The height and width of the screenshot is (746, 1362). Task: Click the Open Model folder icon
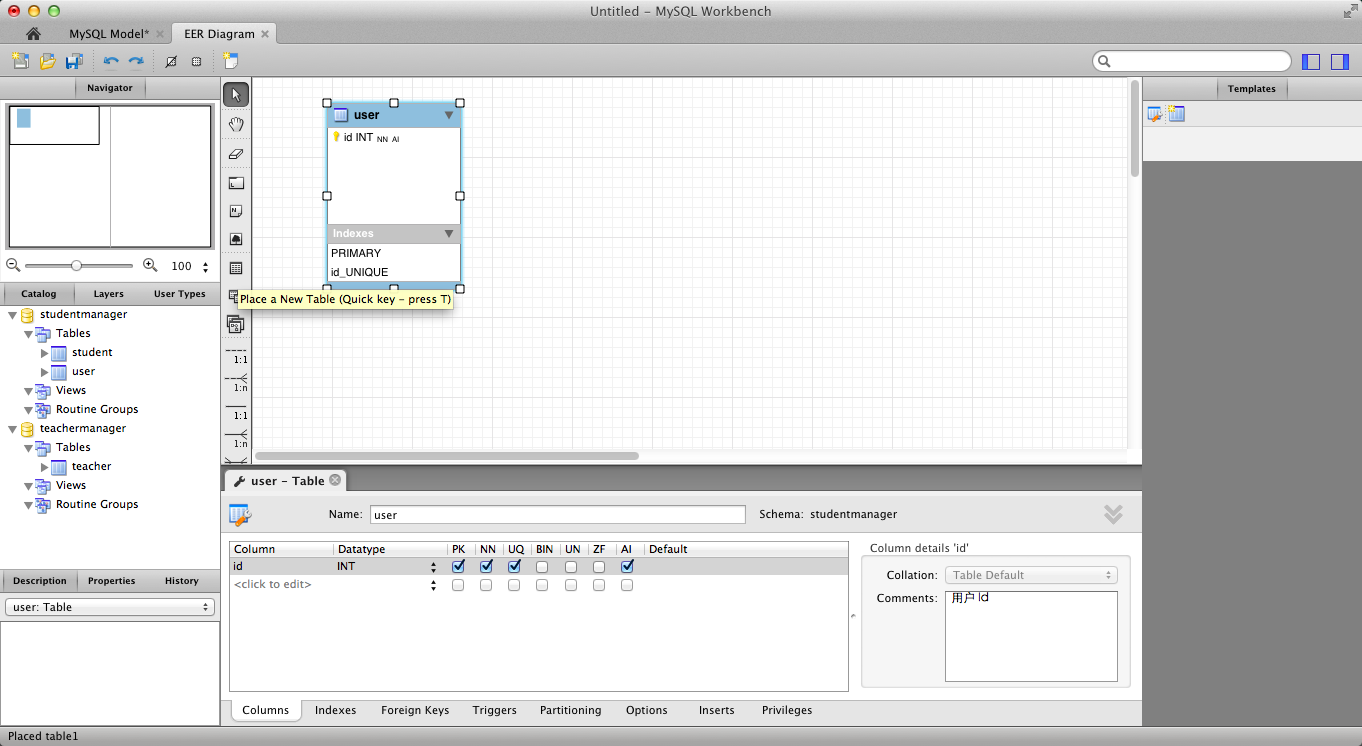point(47,61)
